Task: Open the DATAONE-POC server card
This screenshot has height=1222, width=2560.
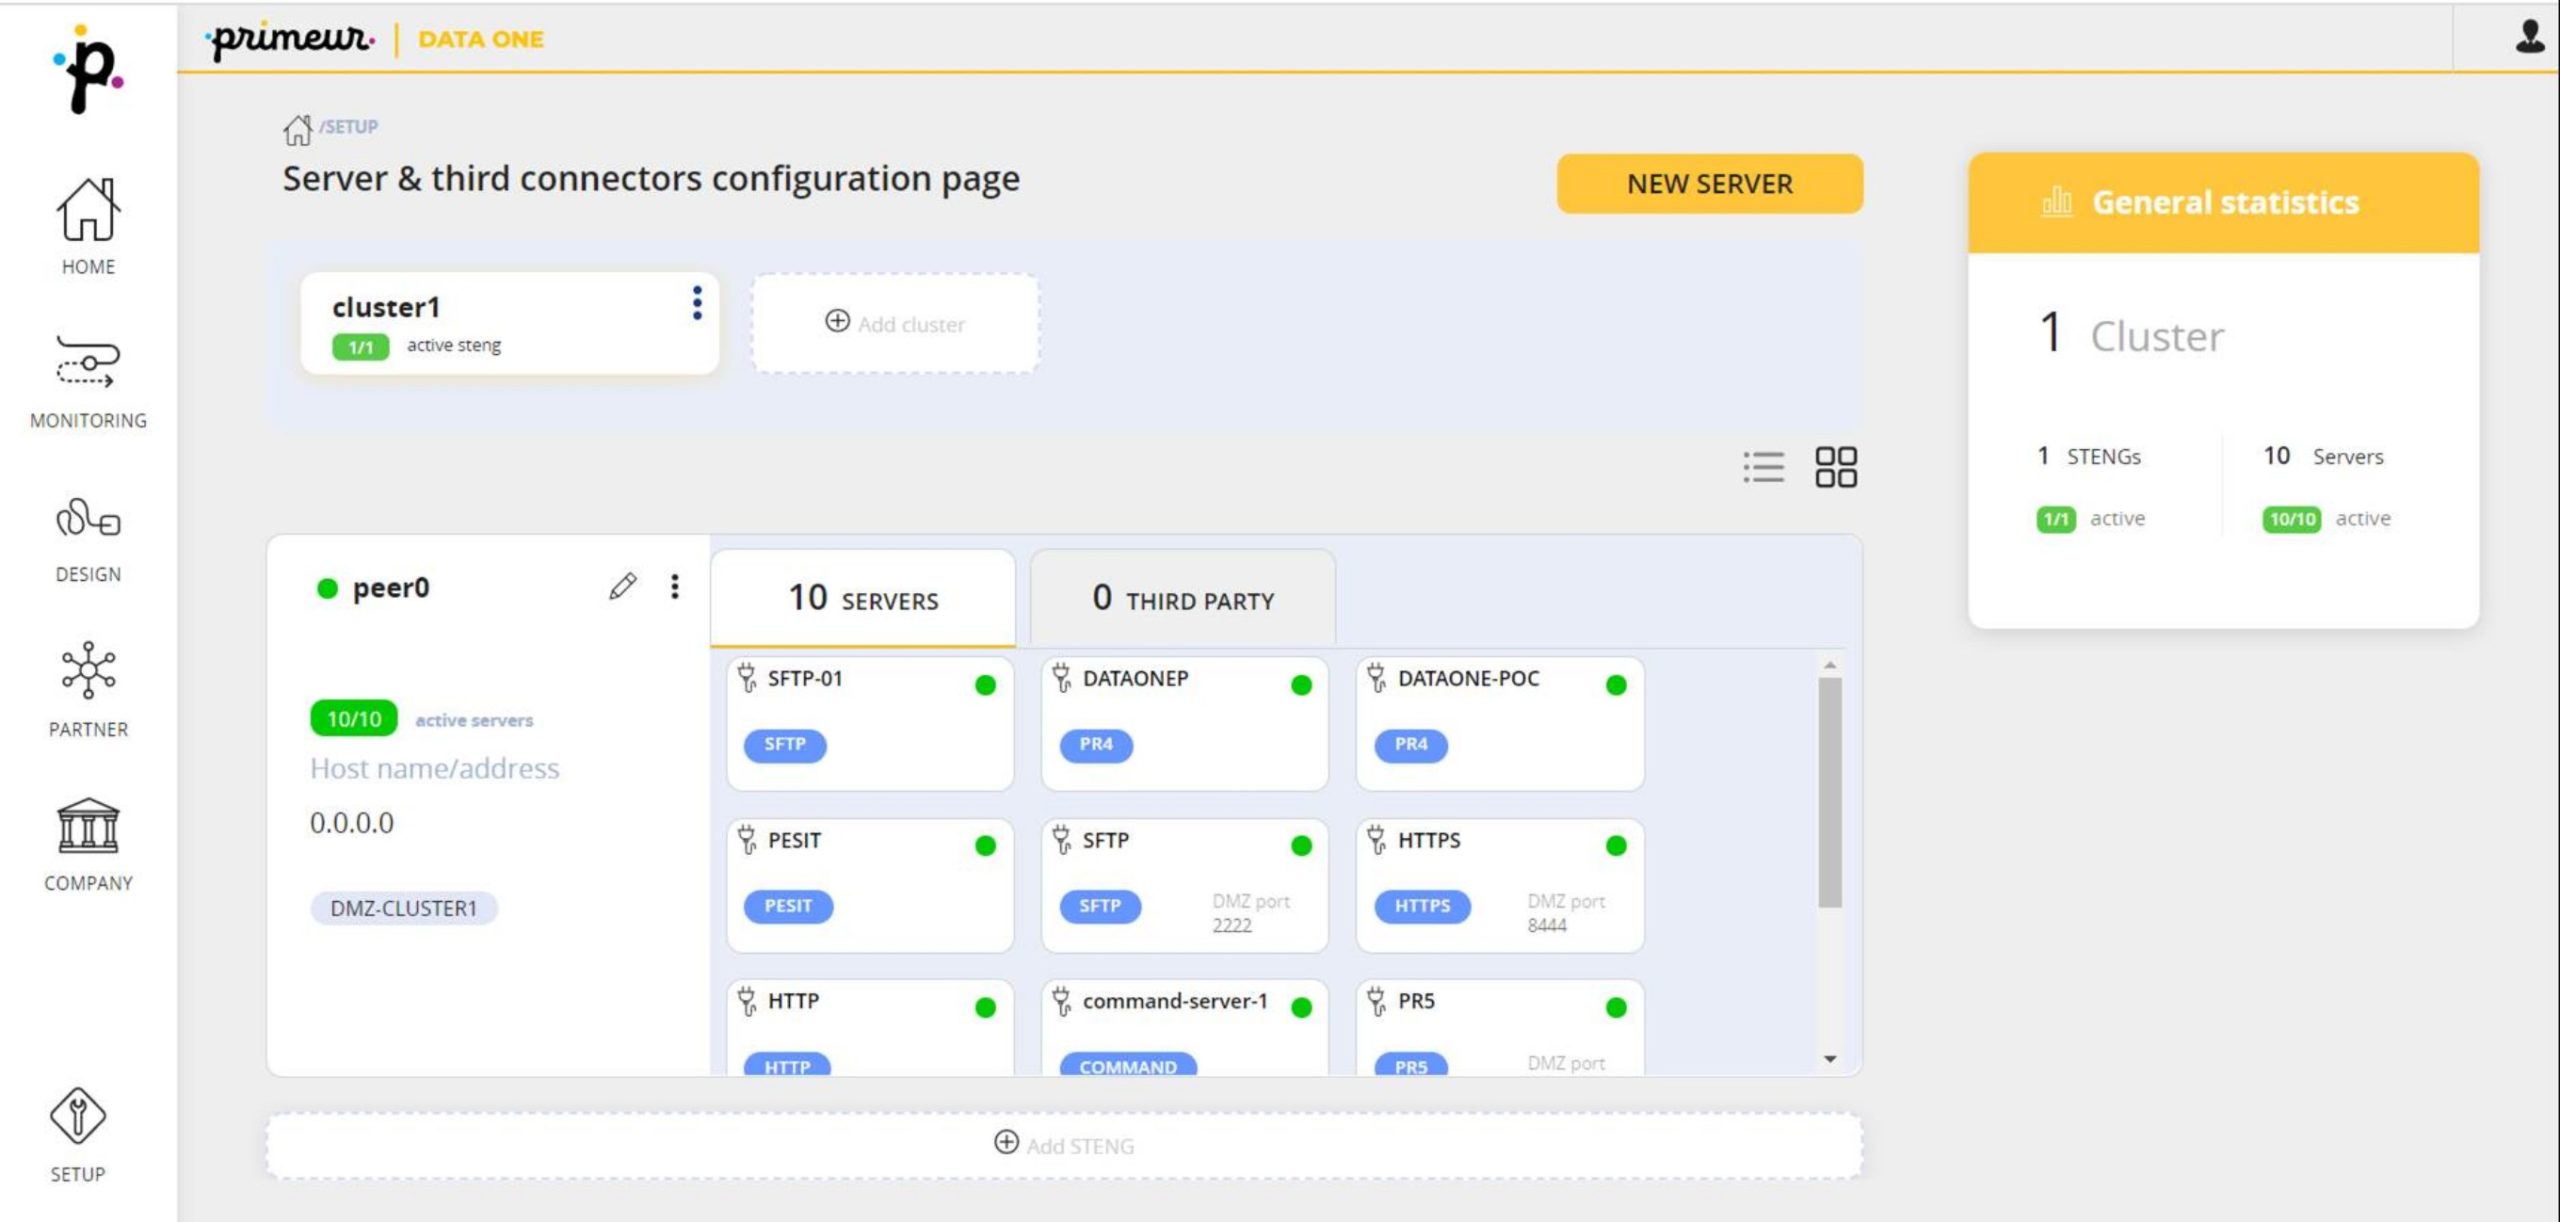Action: tap(1500, 723)
